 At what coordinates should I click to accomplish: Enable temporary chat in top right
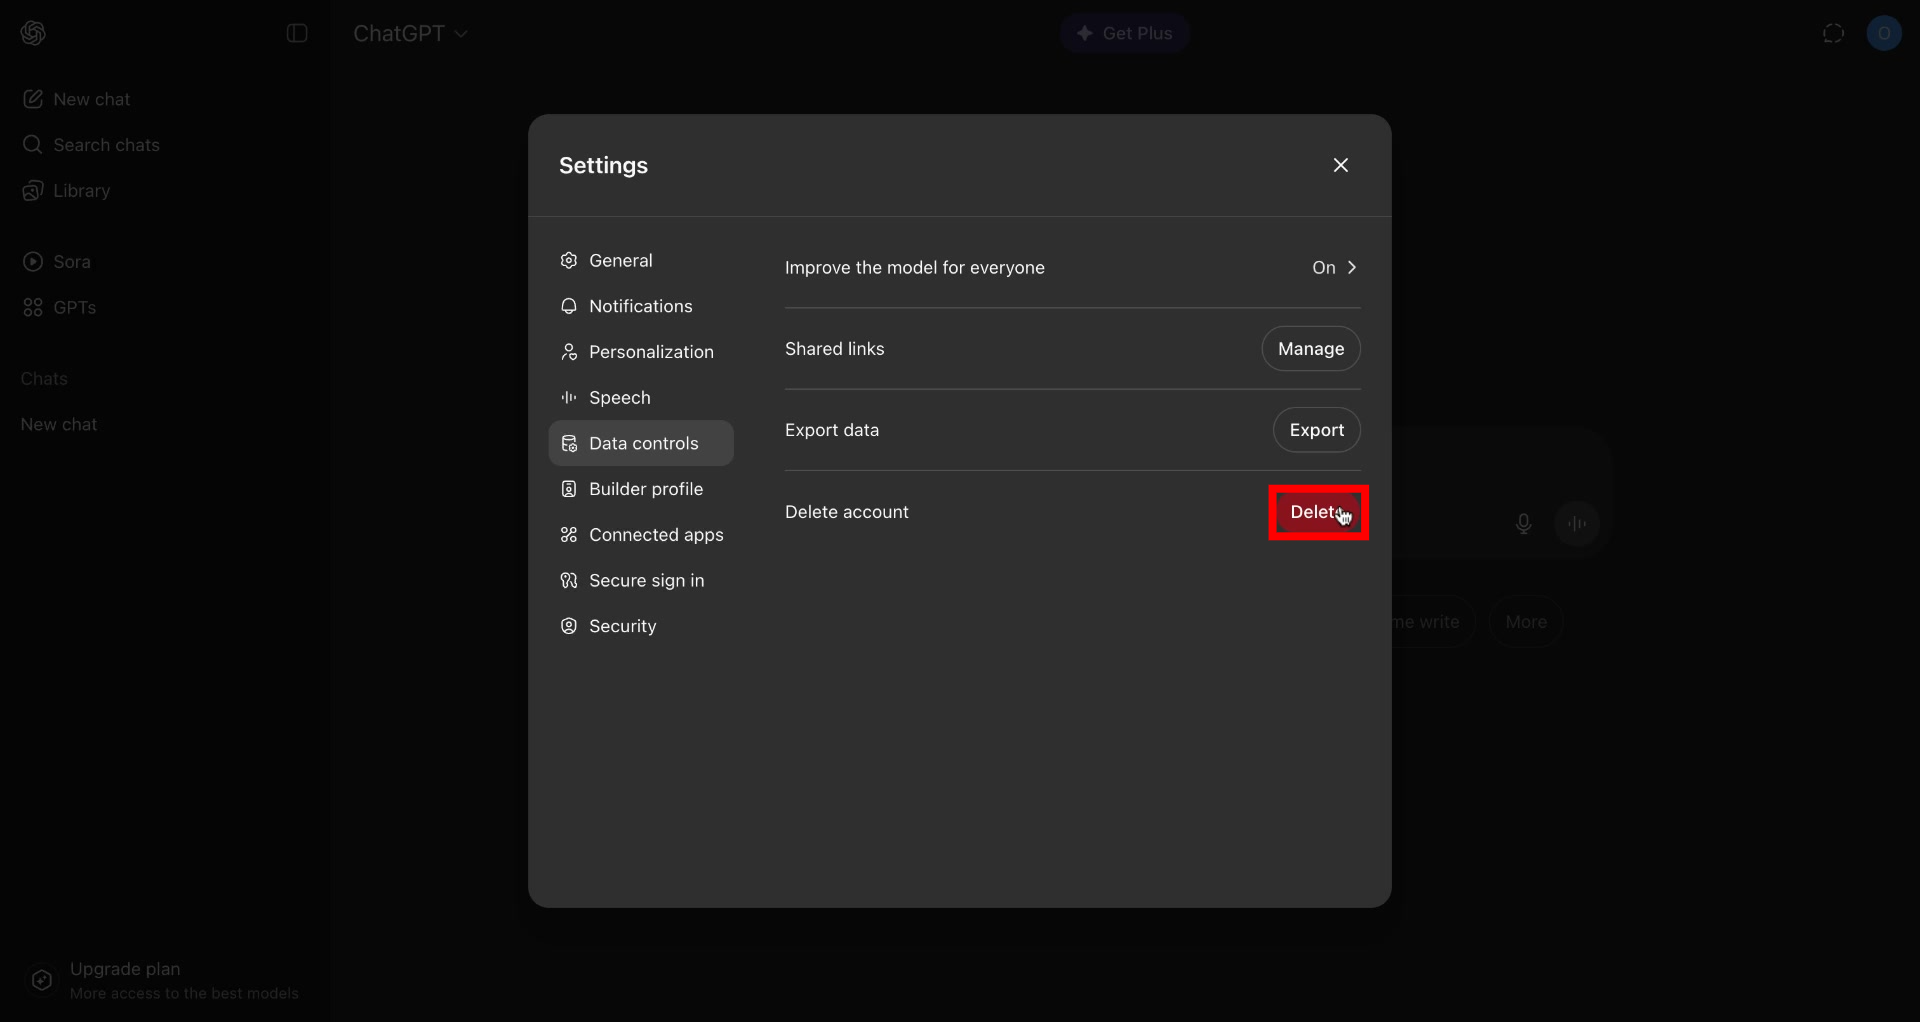[x=1834, y=33]
